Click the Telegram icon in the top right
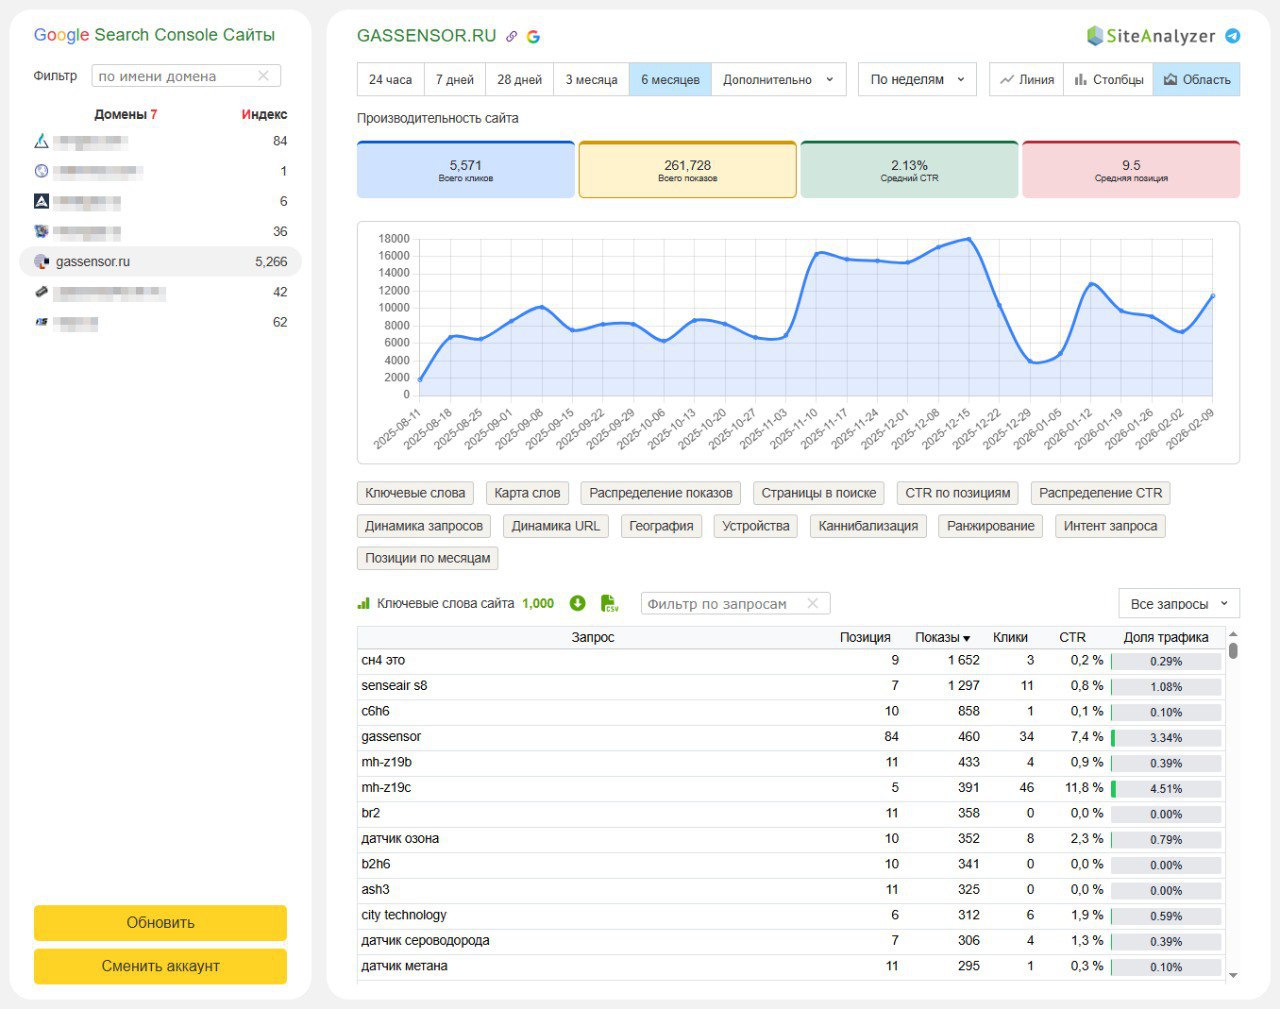 pyautogui.click(x=1232, y=35)
